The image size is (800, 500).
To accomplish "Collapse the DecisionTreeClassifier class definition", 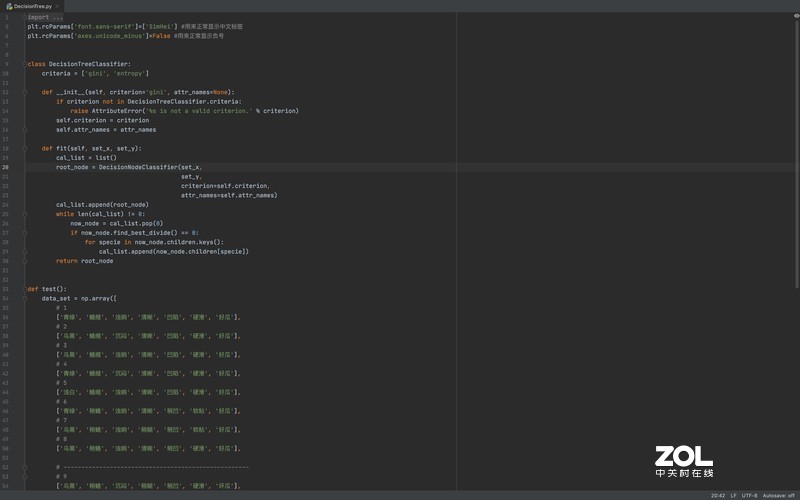I will point(24,64).
